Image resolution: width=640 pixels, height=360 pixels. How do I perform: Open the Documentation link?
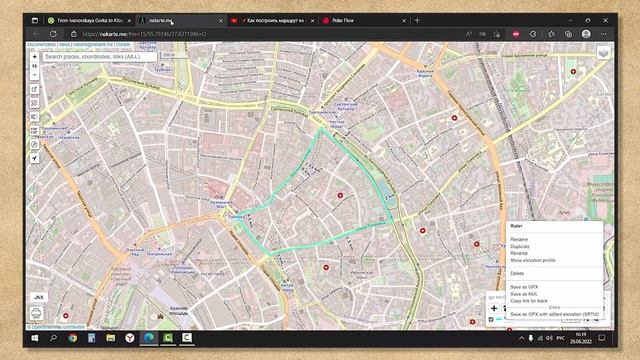tap(41, 44)
